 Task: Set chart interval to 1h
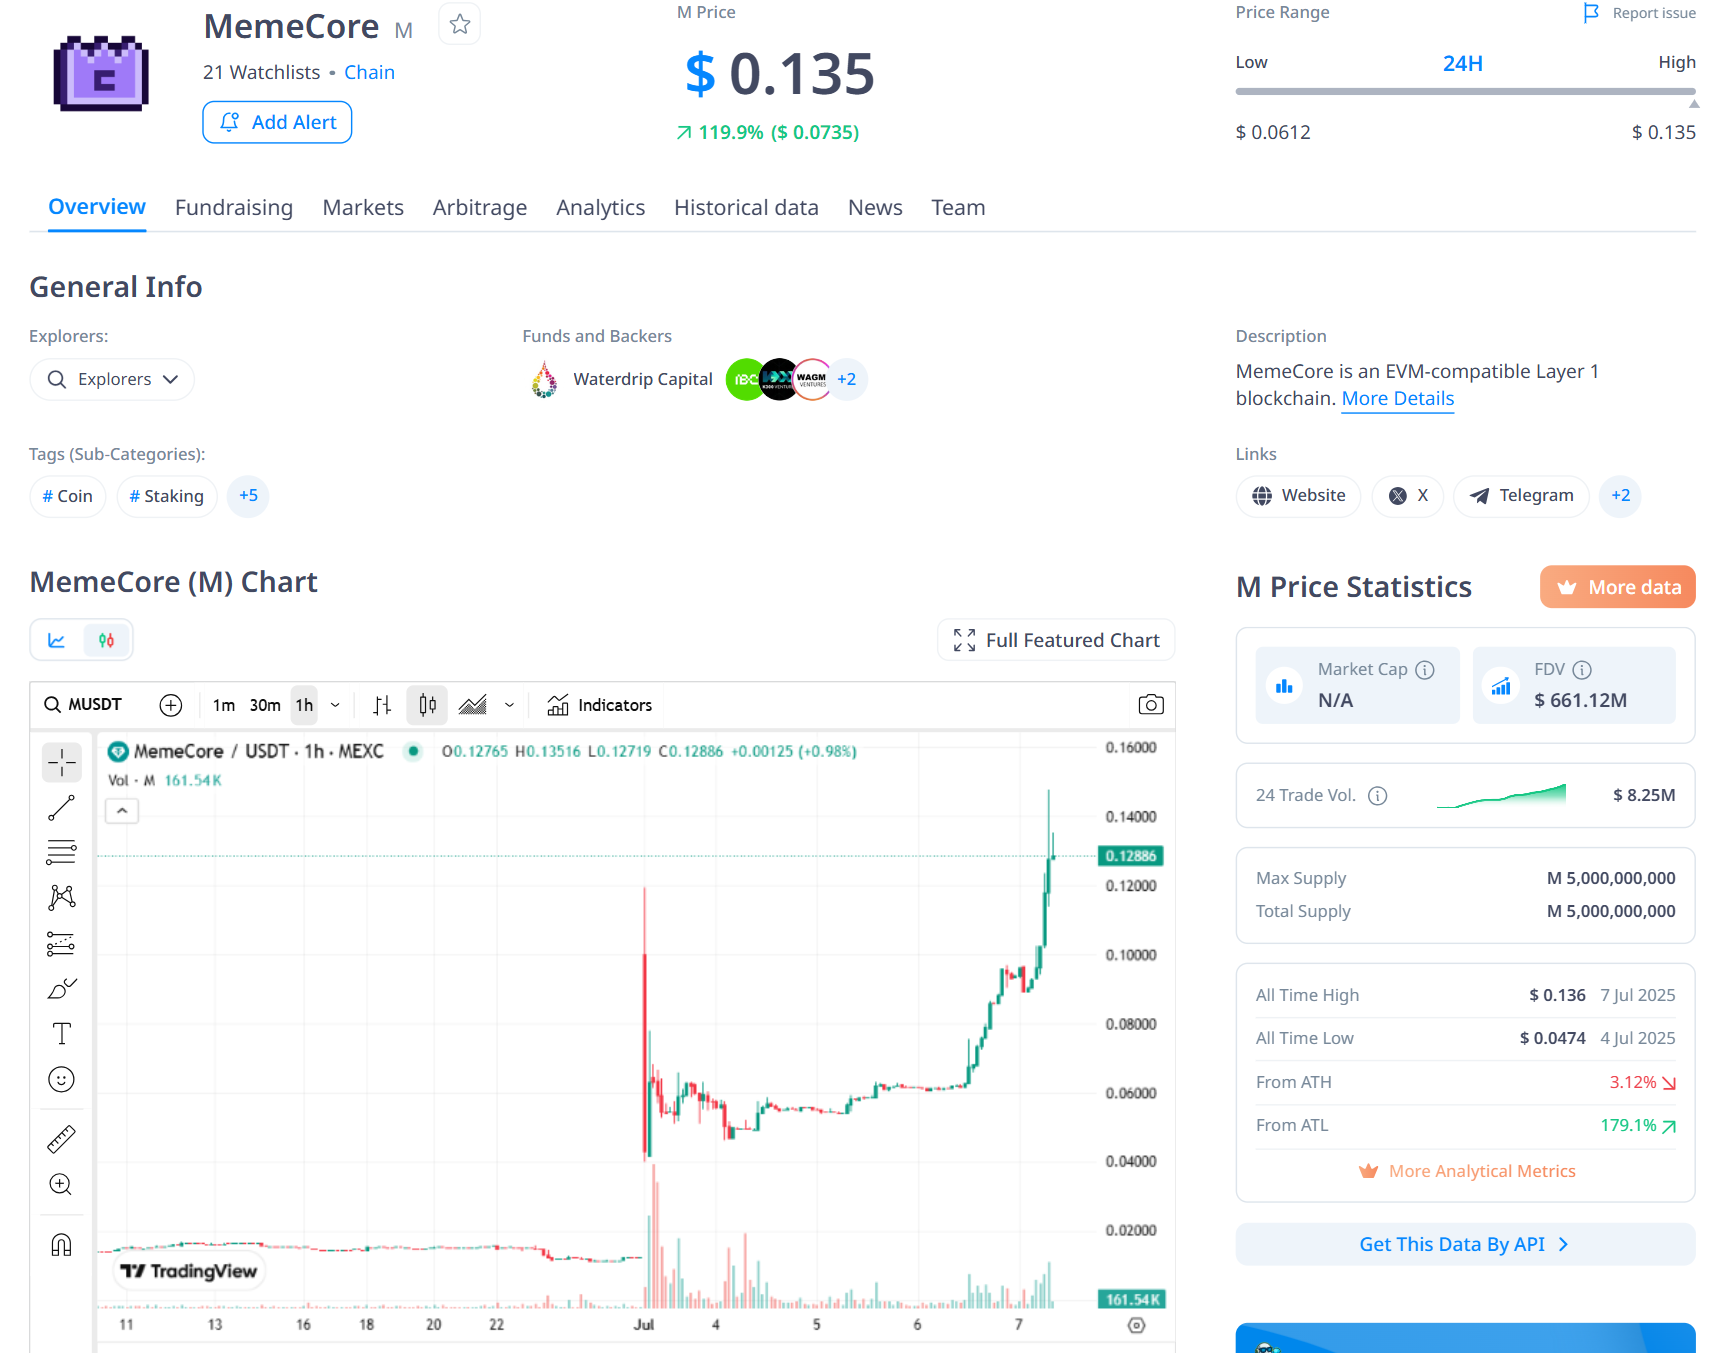(x=304, y=705)
